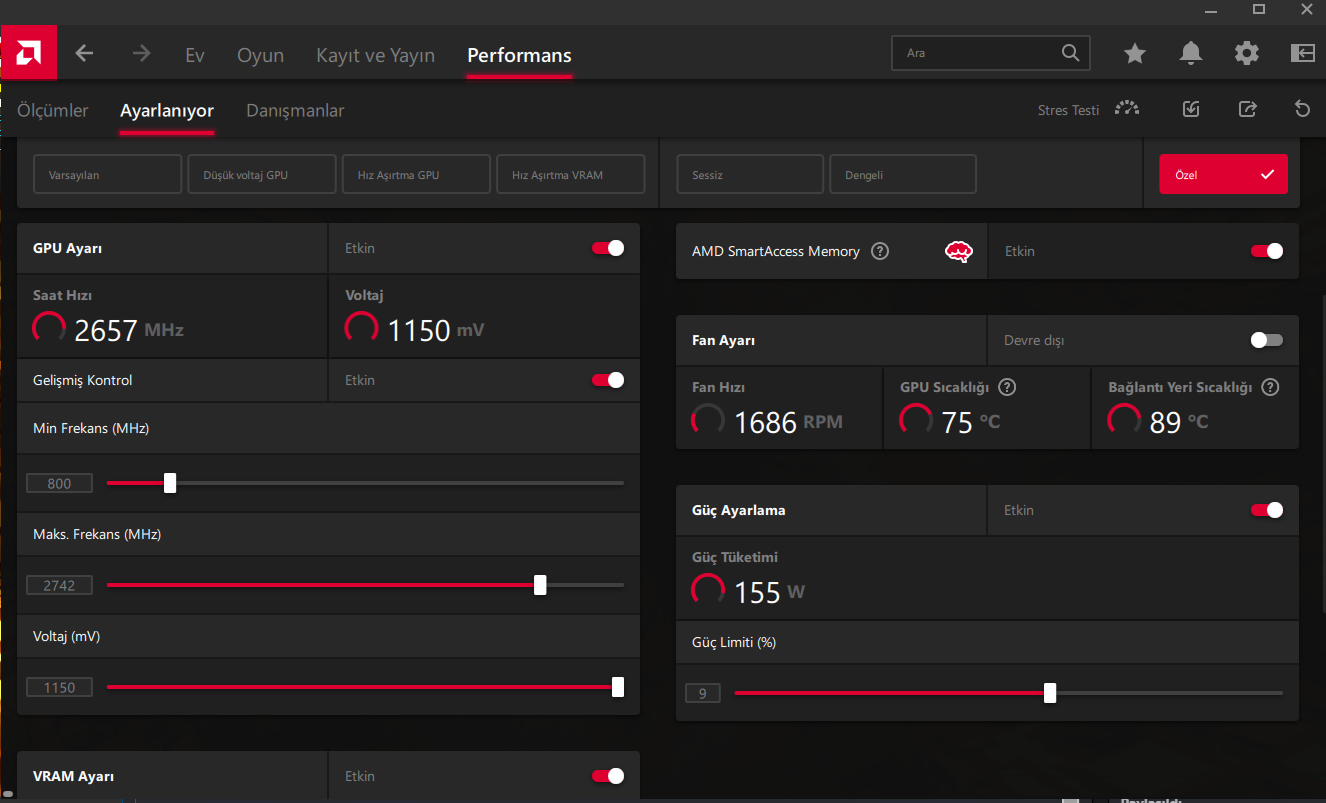Viewport: 1326px width, 803px height.
Task: Click the 89 °C junction temperature reading
Action: tap(1179, 422)
